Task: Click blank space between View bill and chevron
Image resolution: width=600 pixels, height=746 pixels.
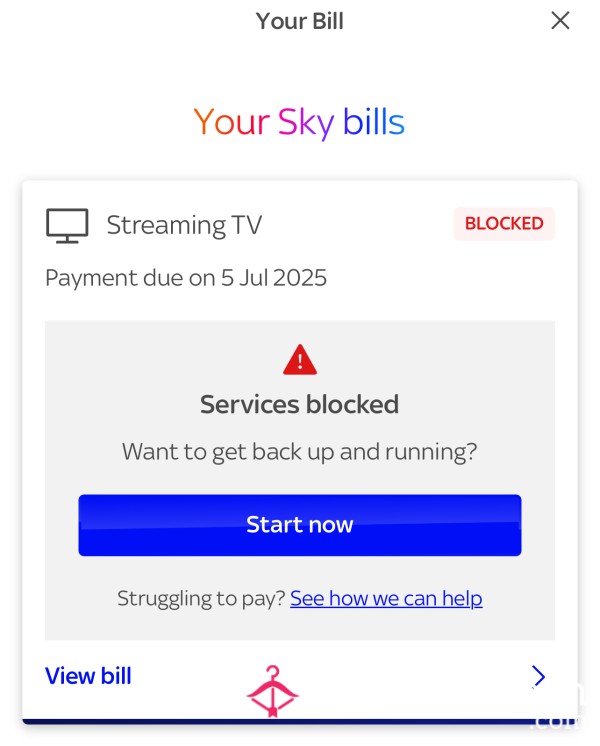Action: (404, 676)
